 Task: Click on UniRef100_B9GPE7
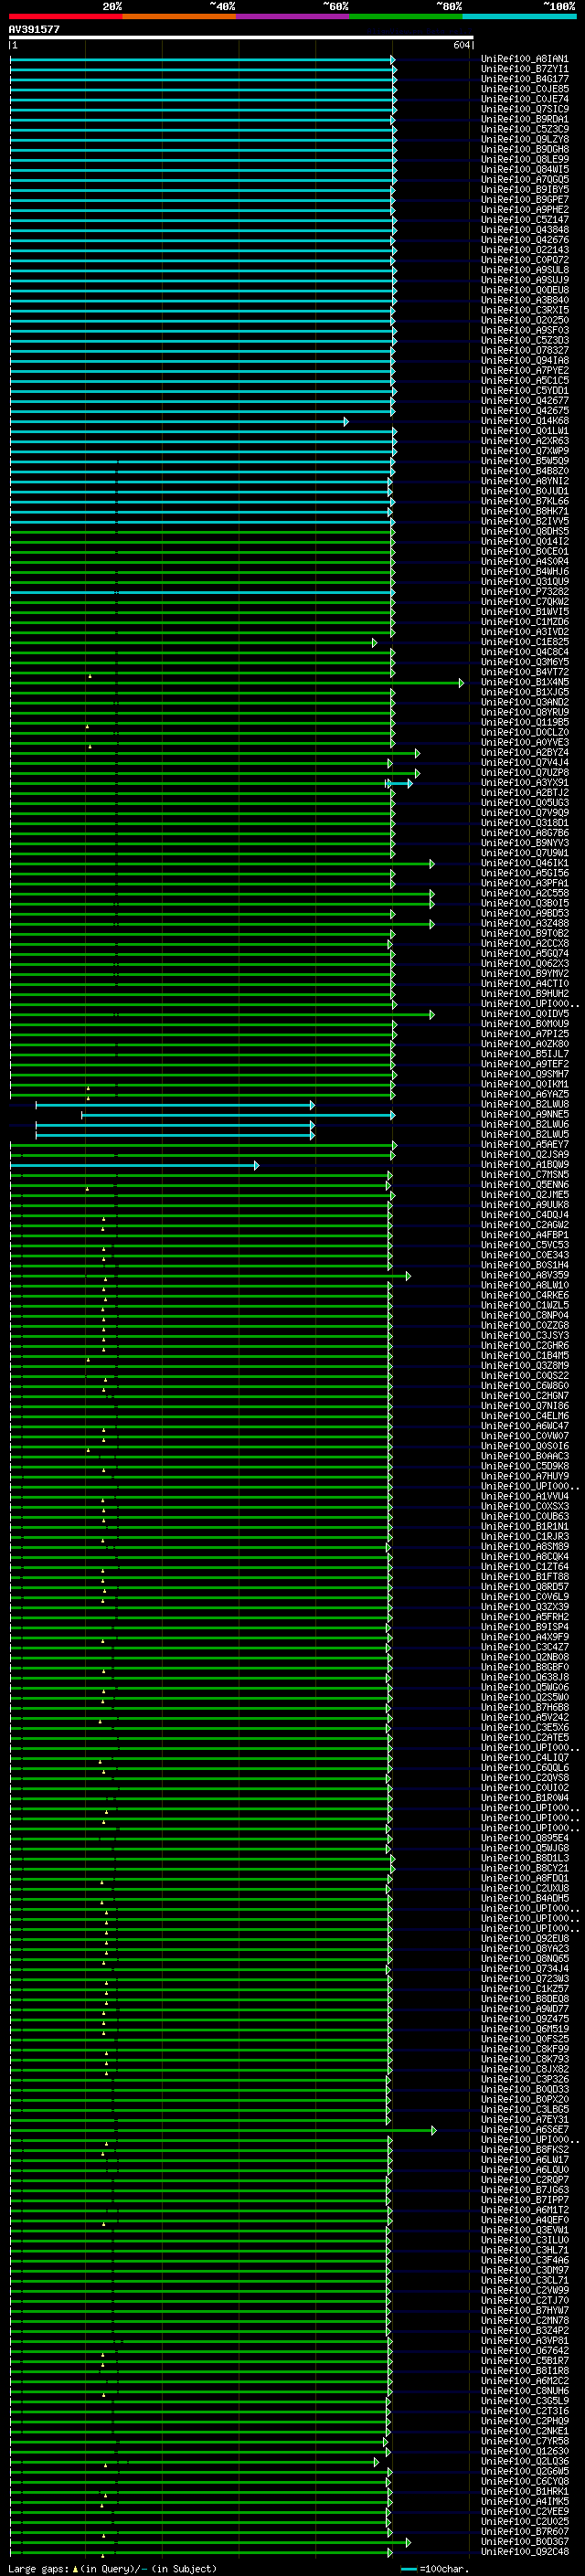pos(525,199)
